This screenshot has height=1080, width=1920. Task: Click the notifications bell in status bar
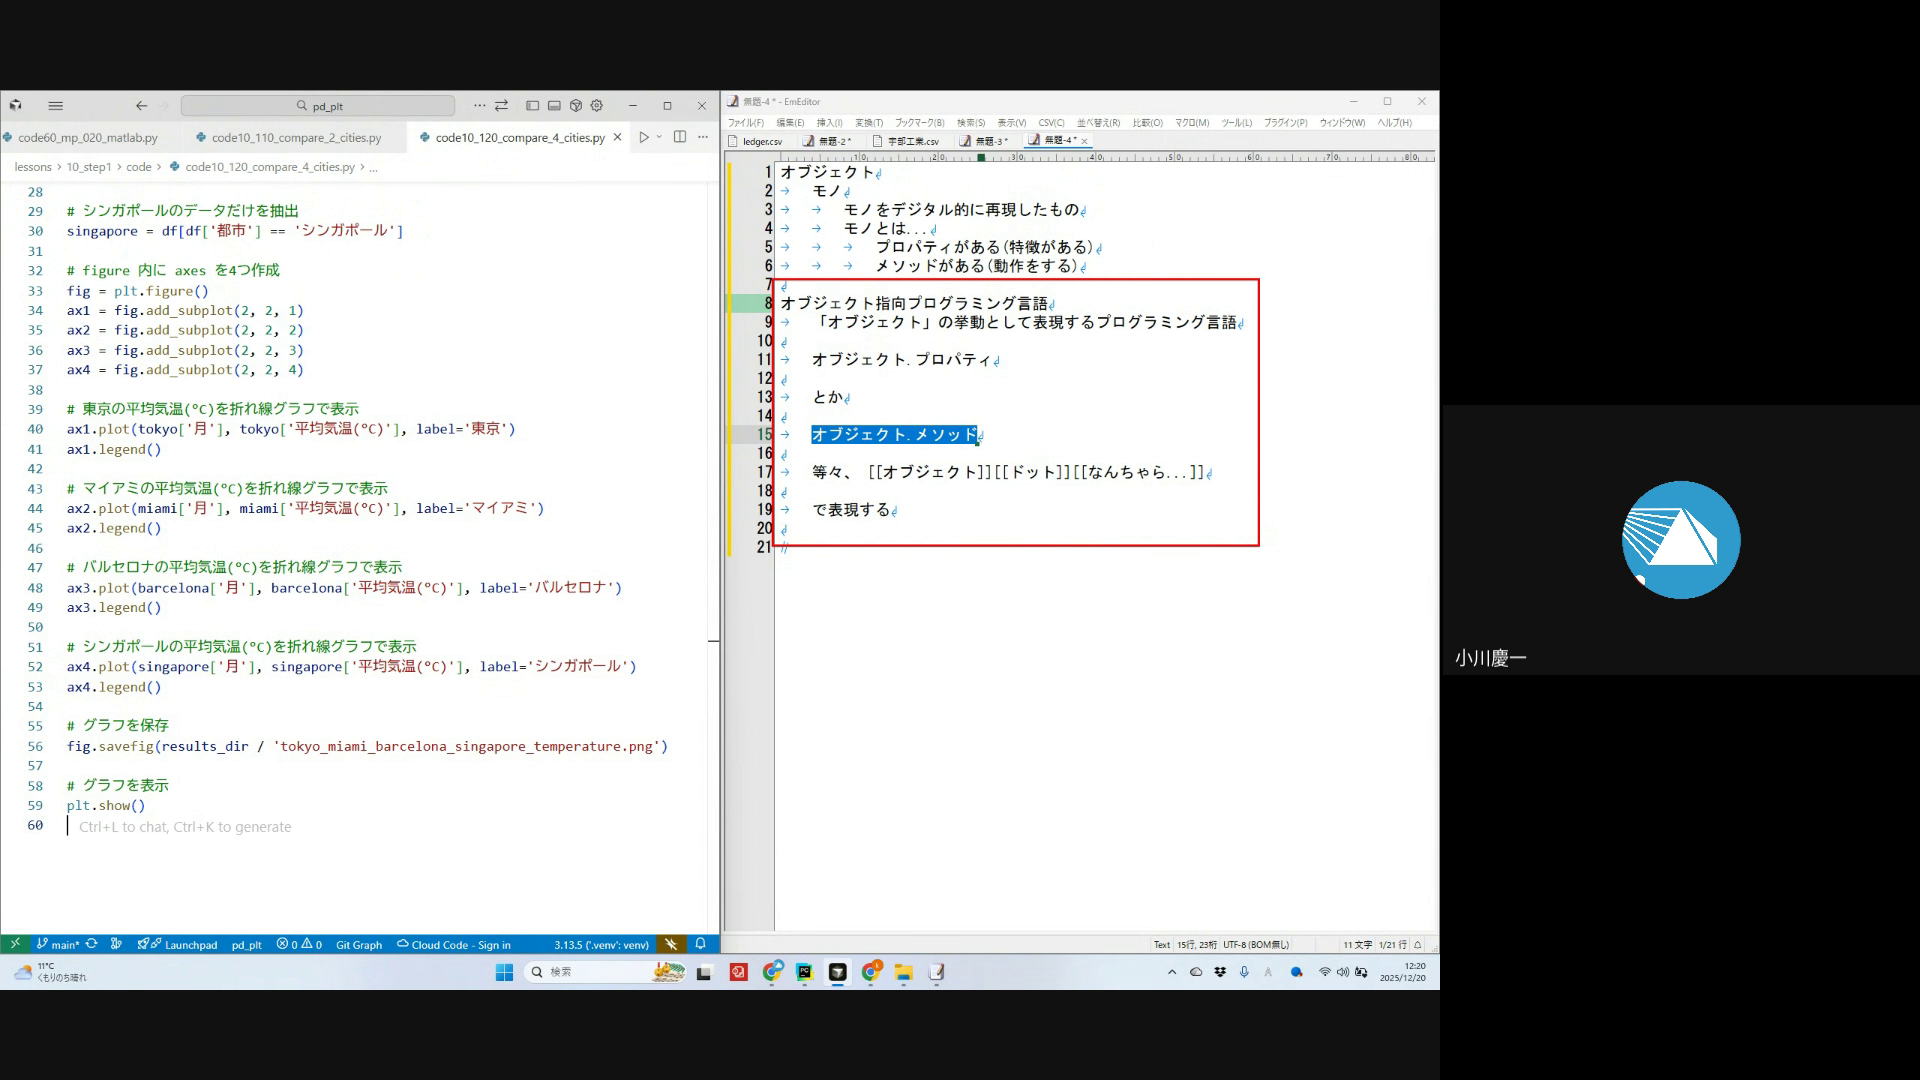(701, 944)
